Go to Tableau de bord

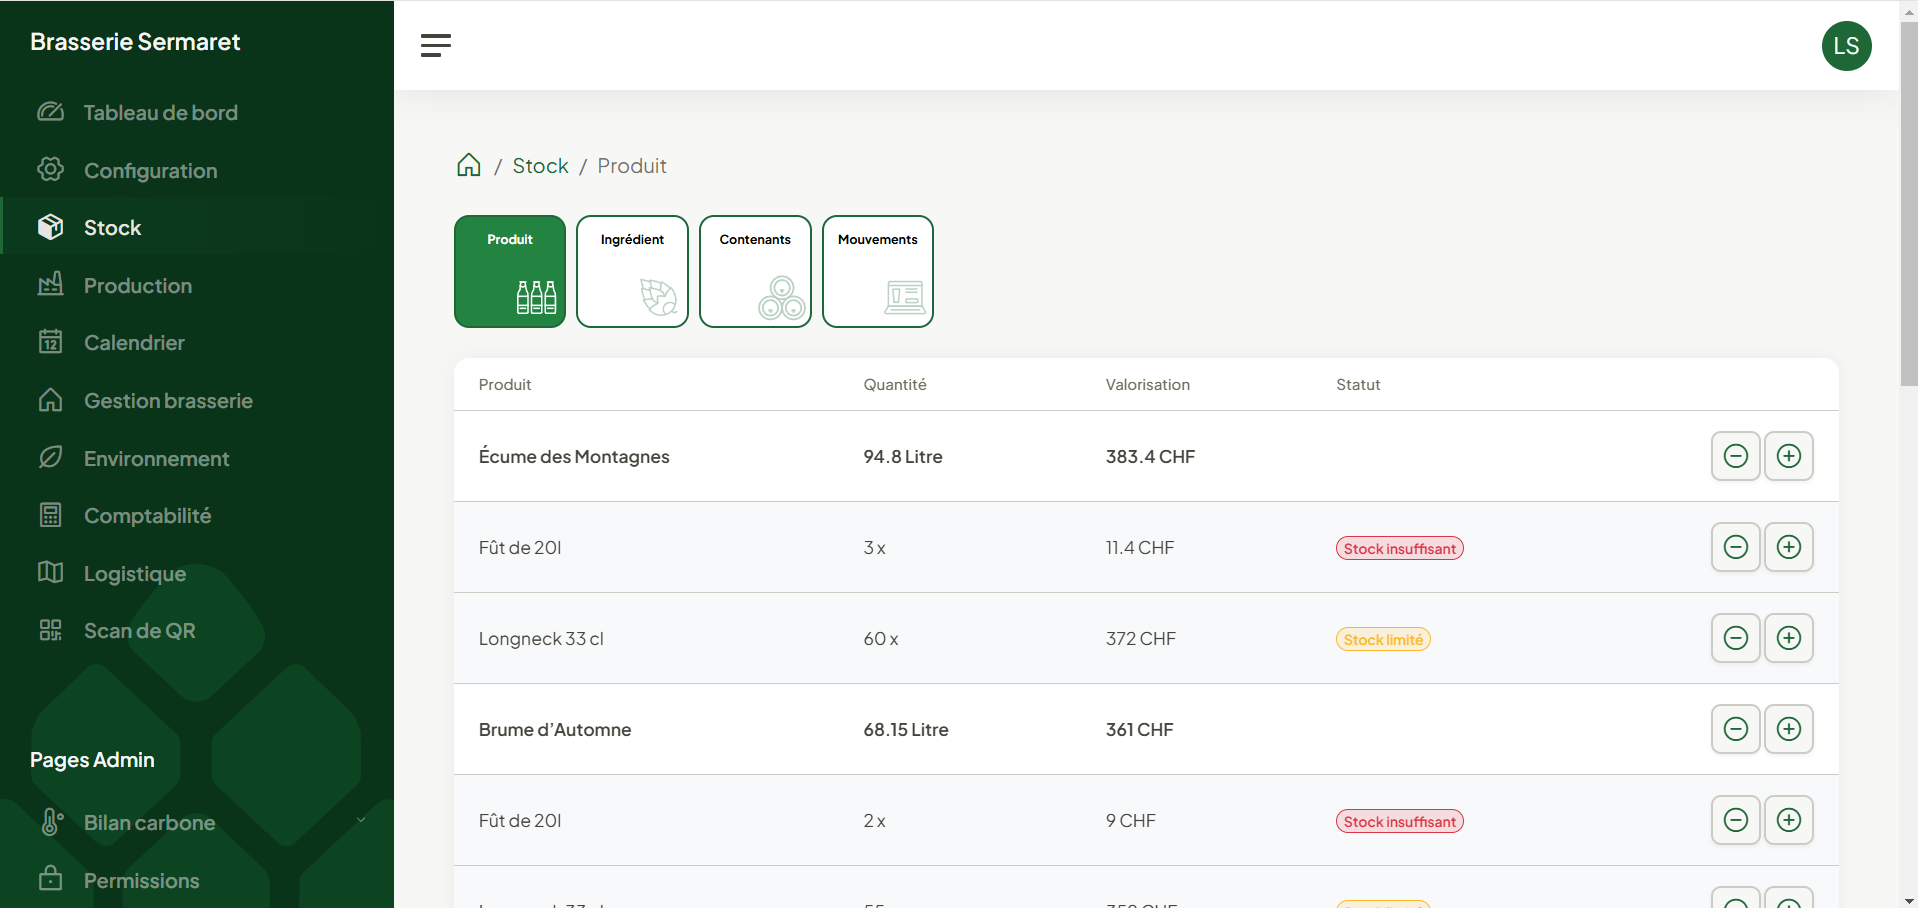tap(160, 113)
